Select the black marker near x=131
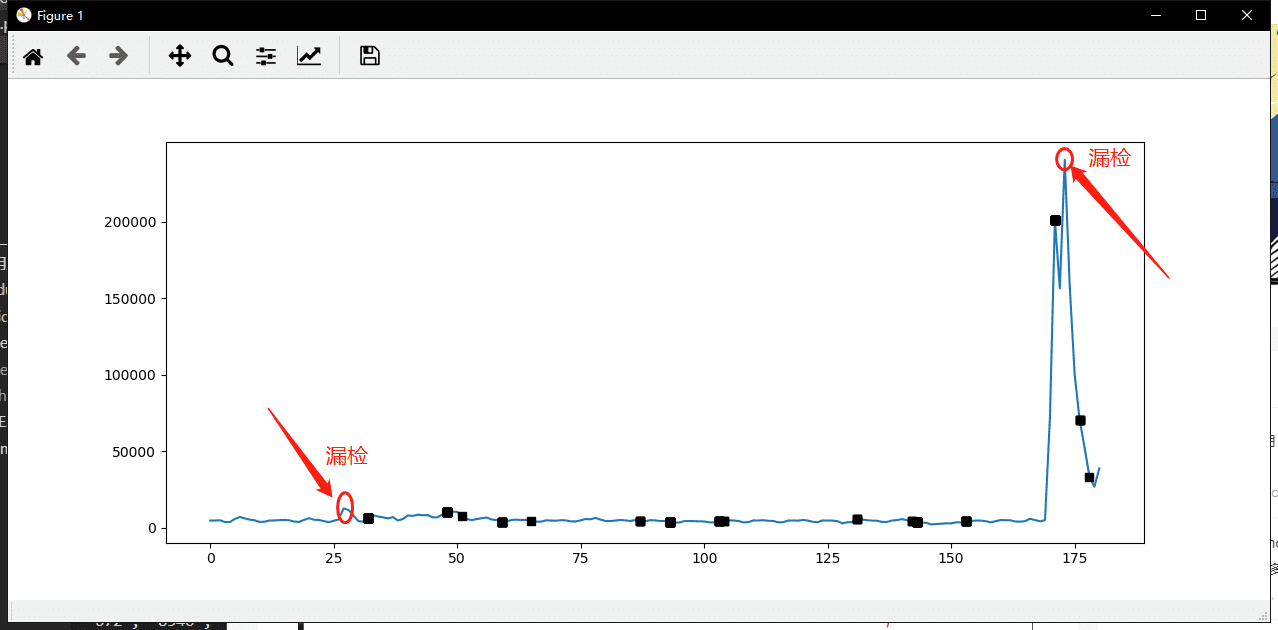The height and width of the screenshot is (630, 1278). [857, 519]
